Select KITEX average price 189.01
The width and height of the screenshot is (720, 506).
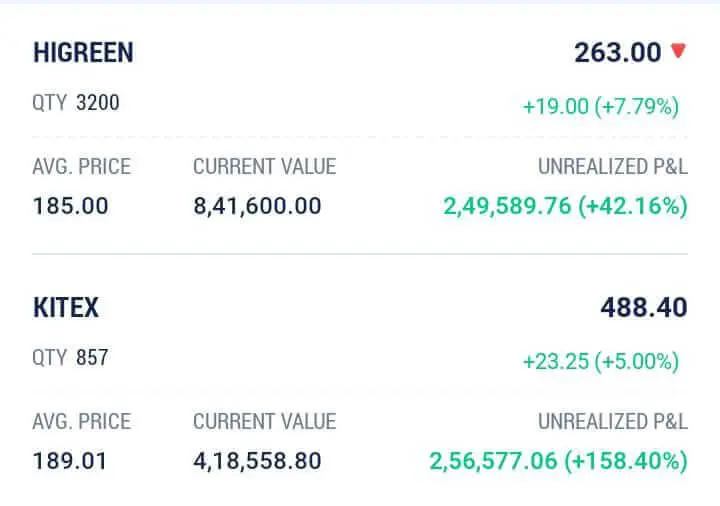[69, 462]
